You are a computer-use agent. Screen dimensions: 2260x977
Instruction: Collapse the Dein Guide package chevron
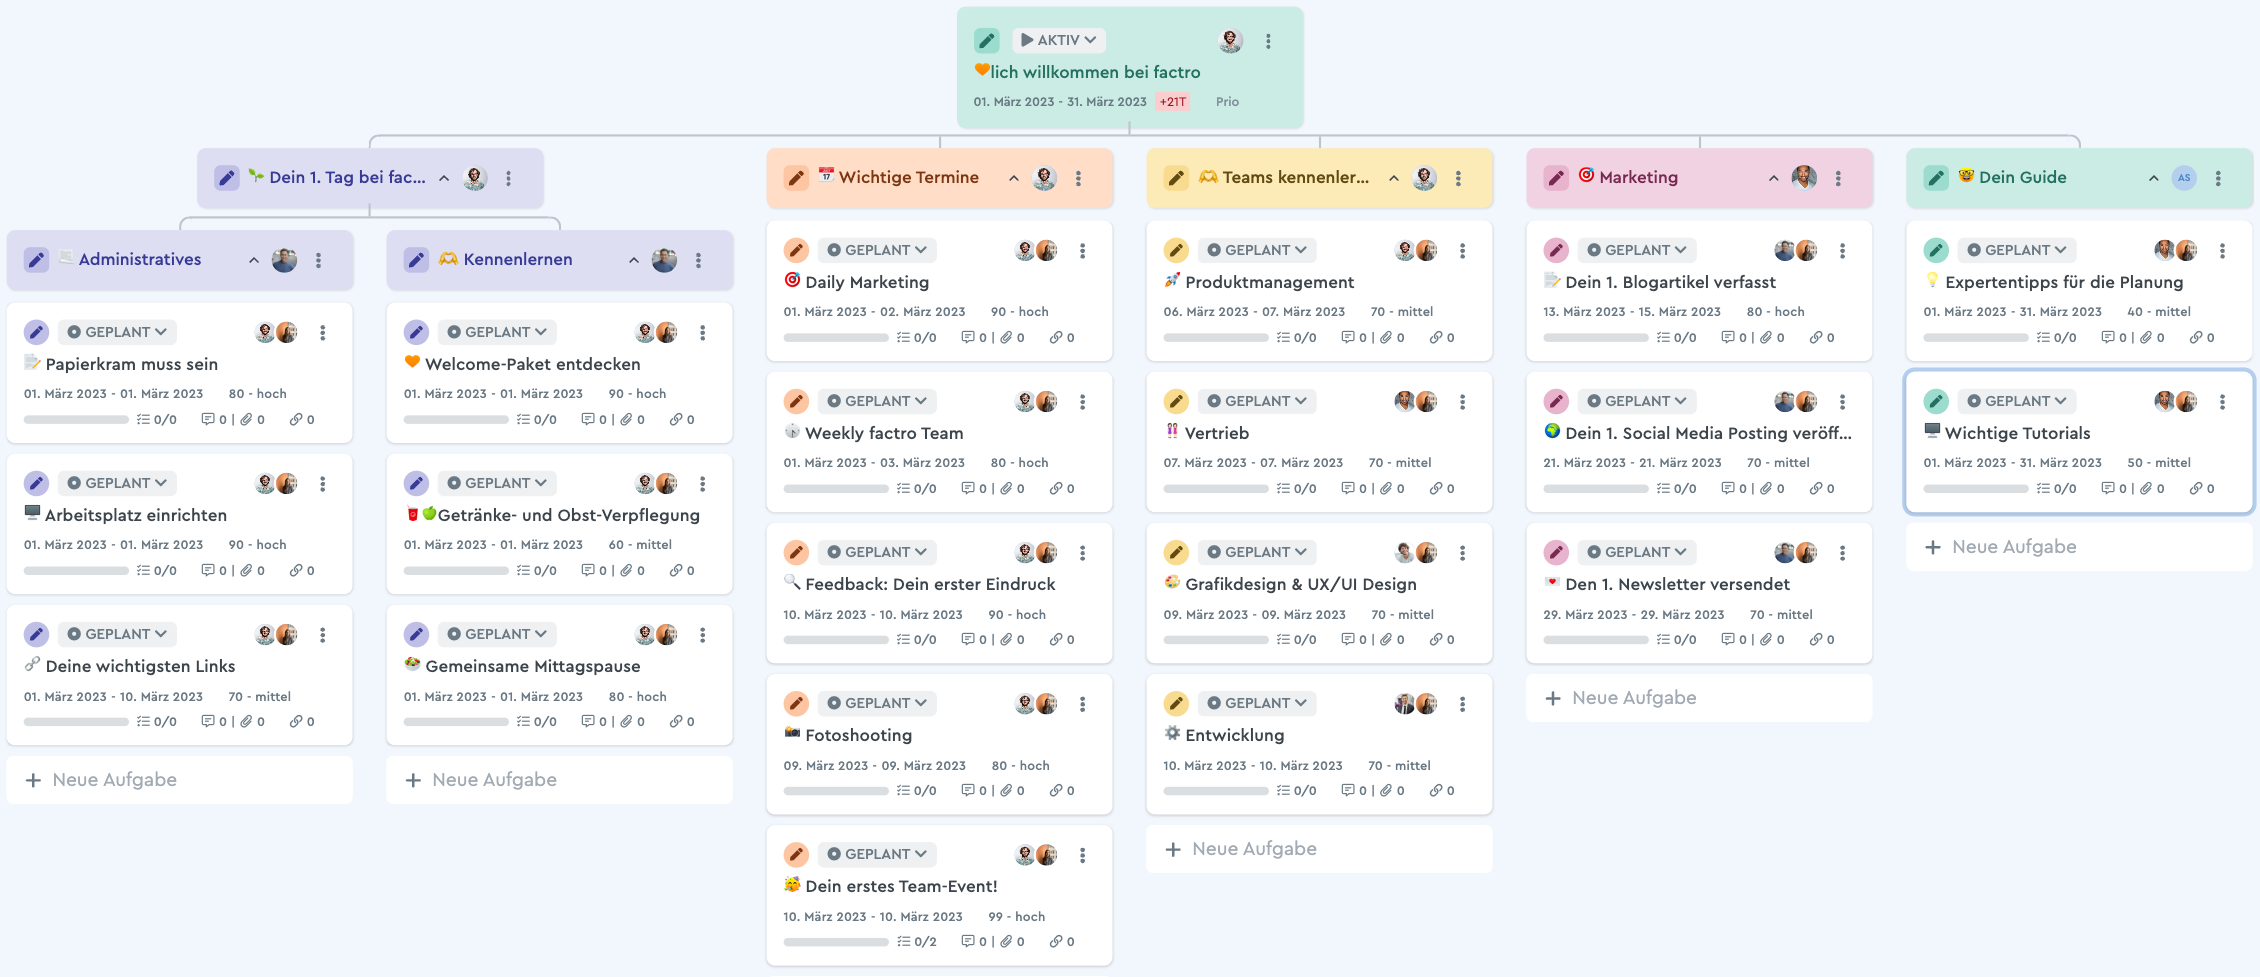[x=2154, y=178]
